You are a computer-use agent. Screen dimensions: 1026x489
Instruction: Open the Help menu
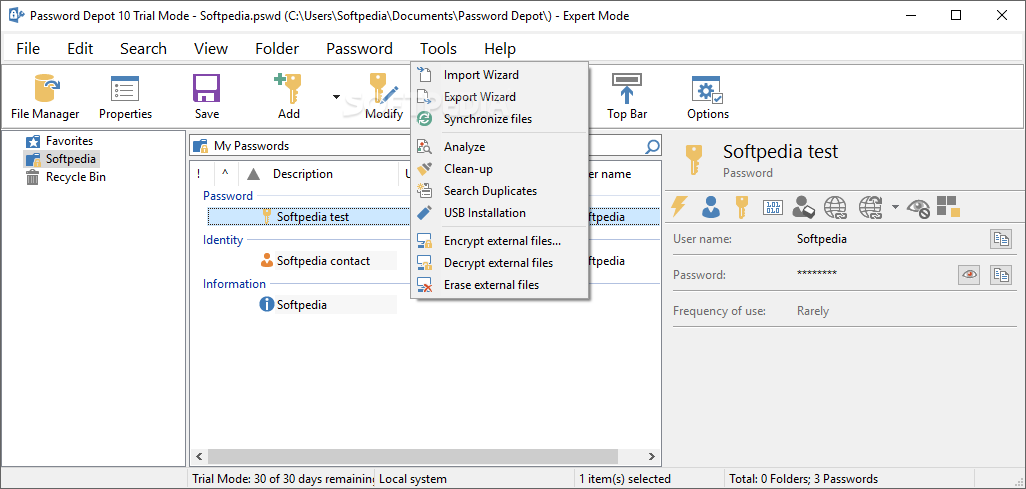coord(500,48)
